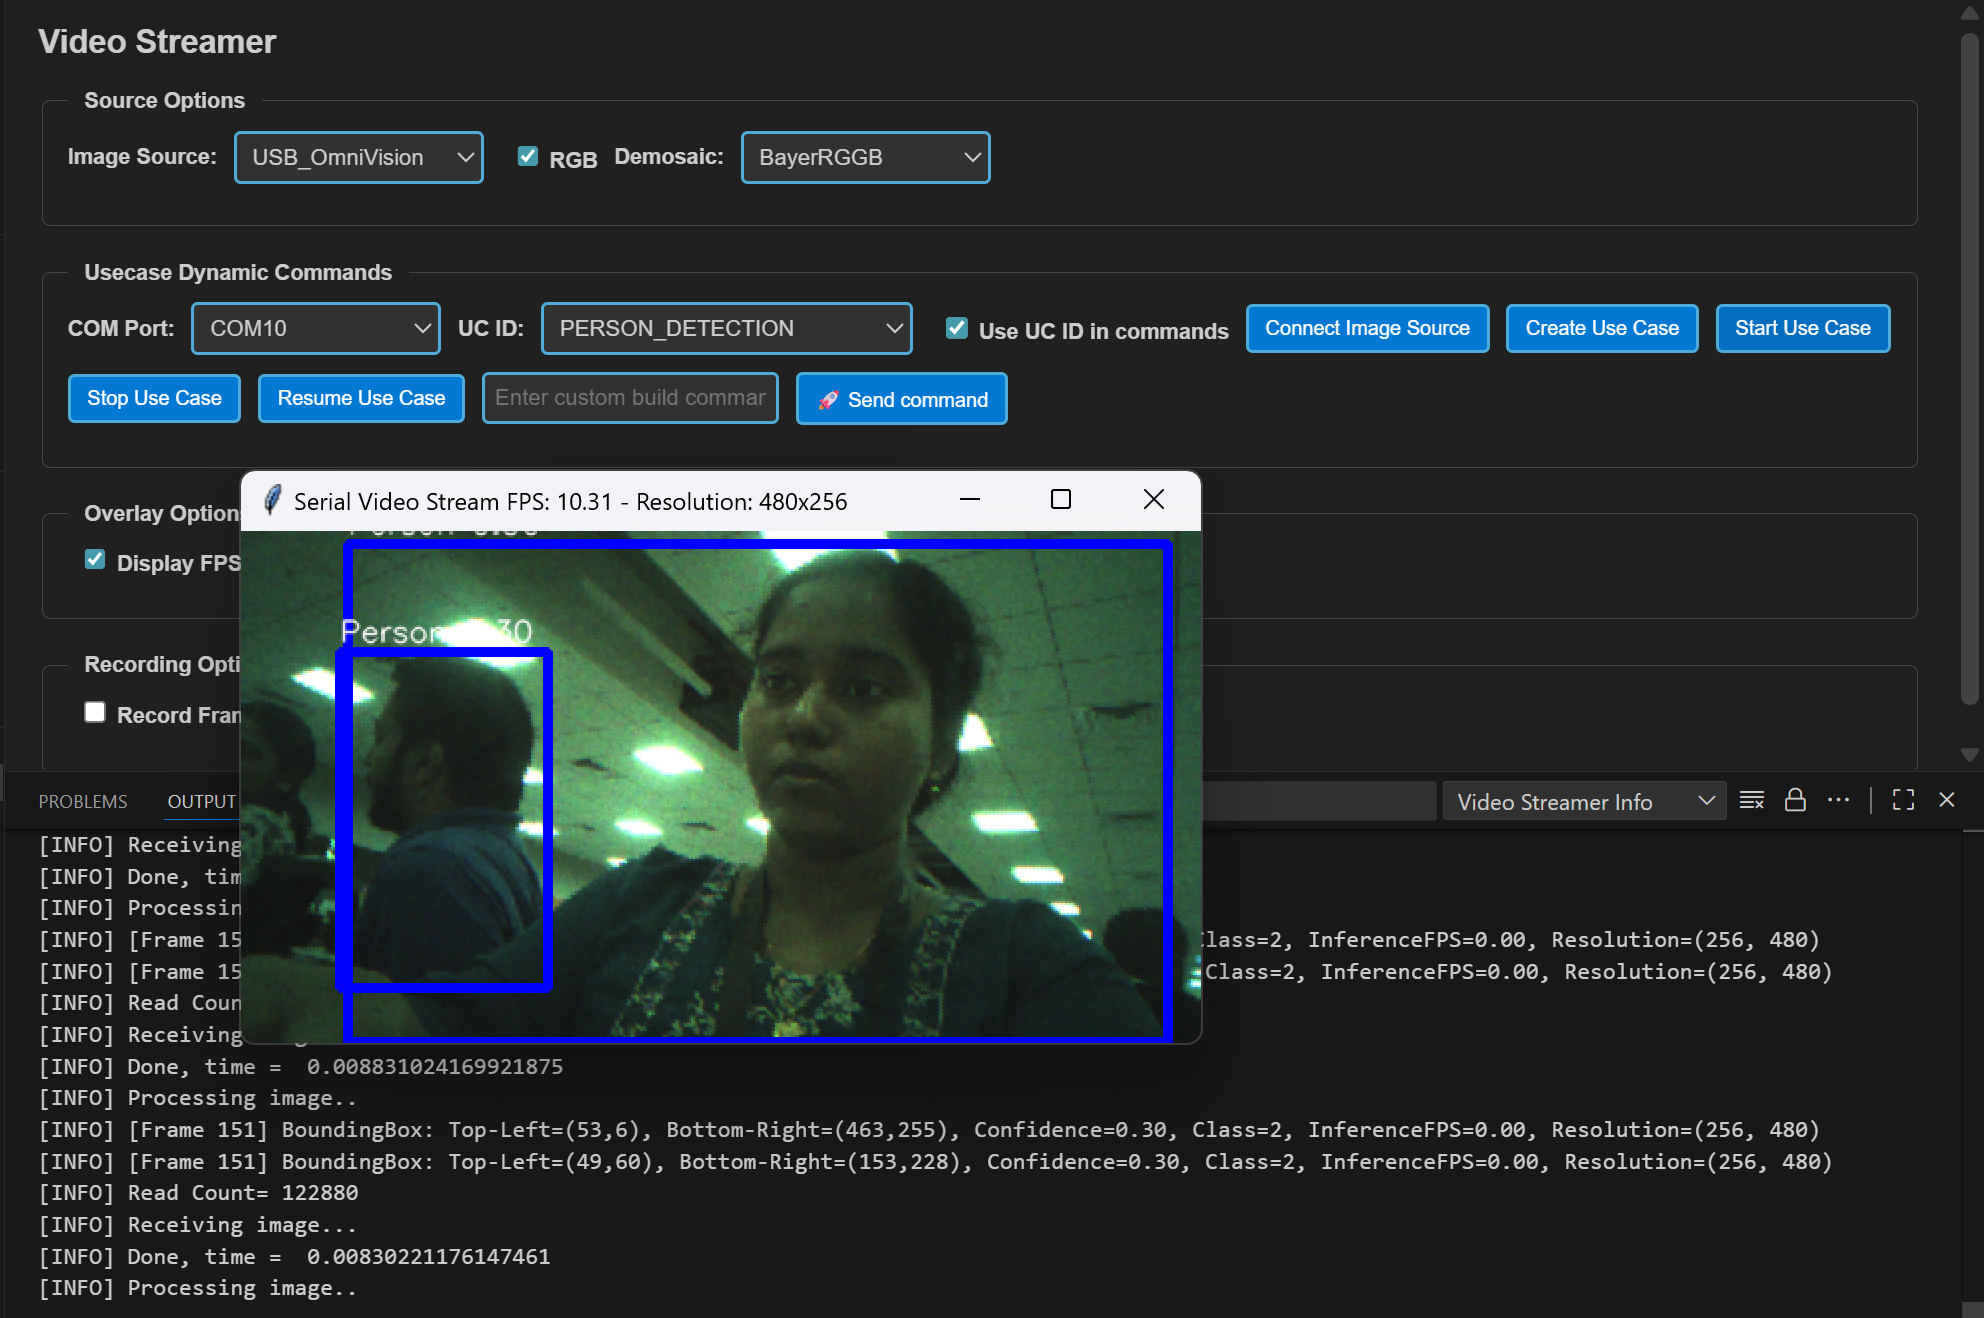
Task: Open the UC ID dropdown showing PERSON_DETECTION
Action: pos(726,328)
